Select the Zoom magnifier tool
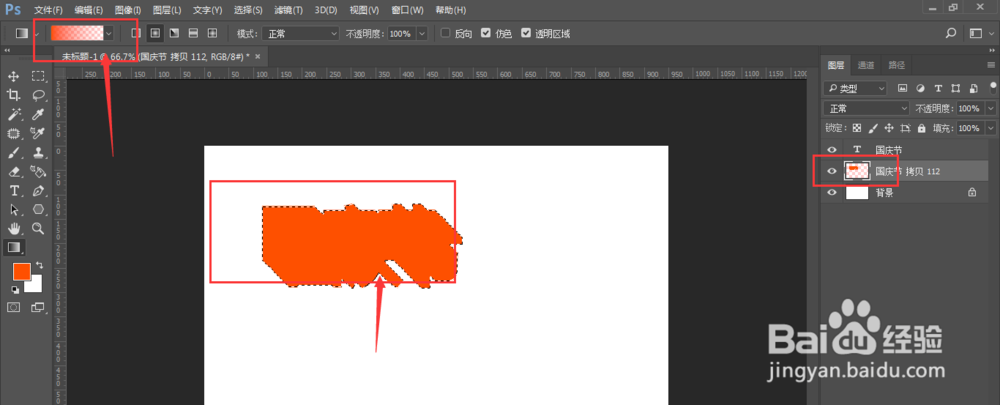1000x405 pixels. (x=38, y=228)
